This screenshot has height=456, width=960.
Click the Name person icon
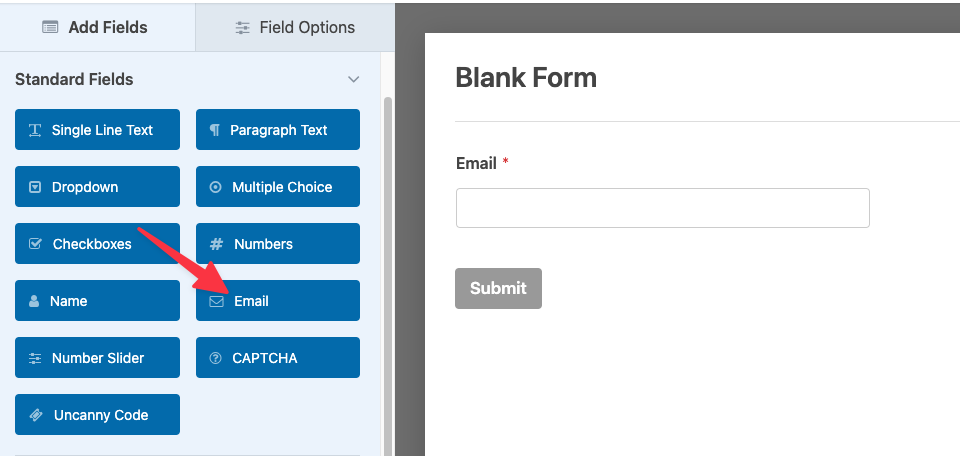click(35, 301)
